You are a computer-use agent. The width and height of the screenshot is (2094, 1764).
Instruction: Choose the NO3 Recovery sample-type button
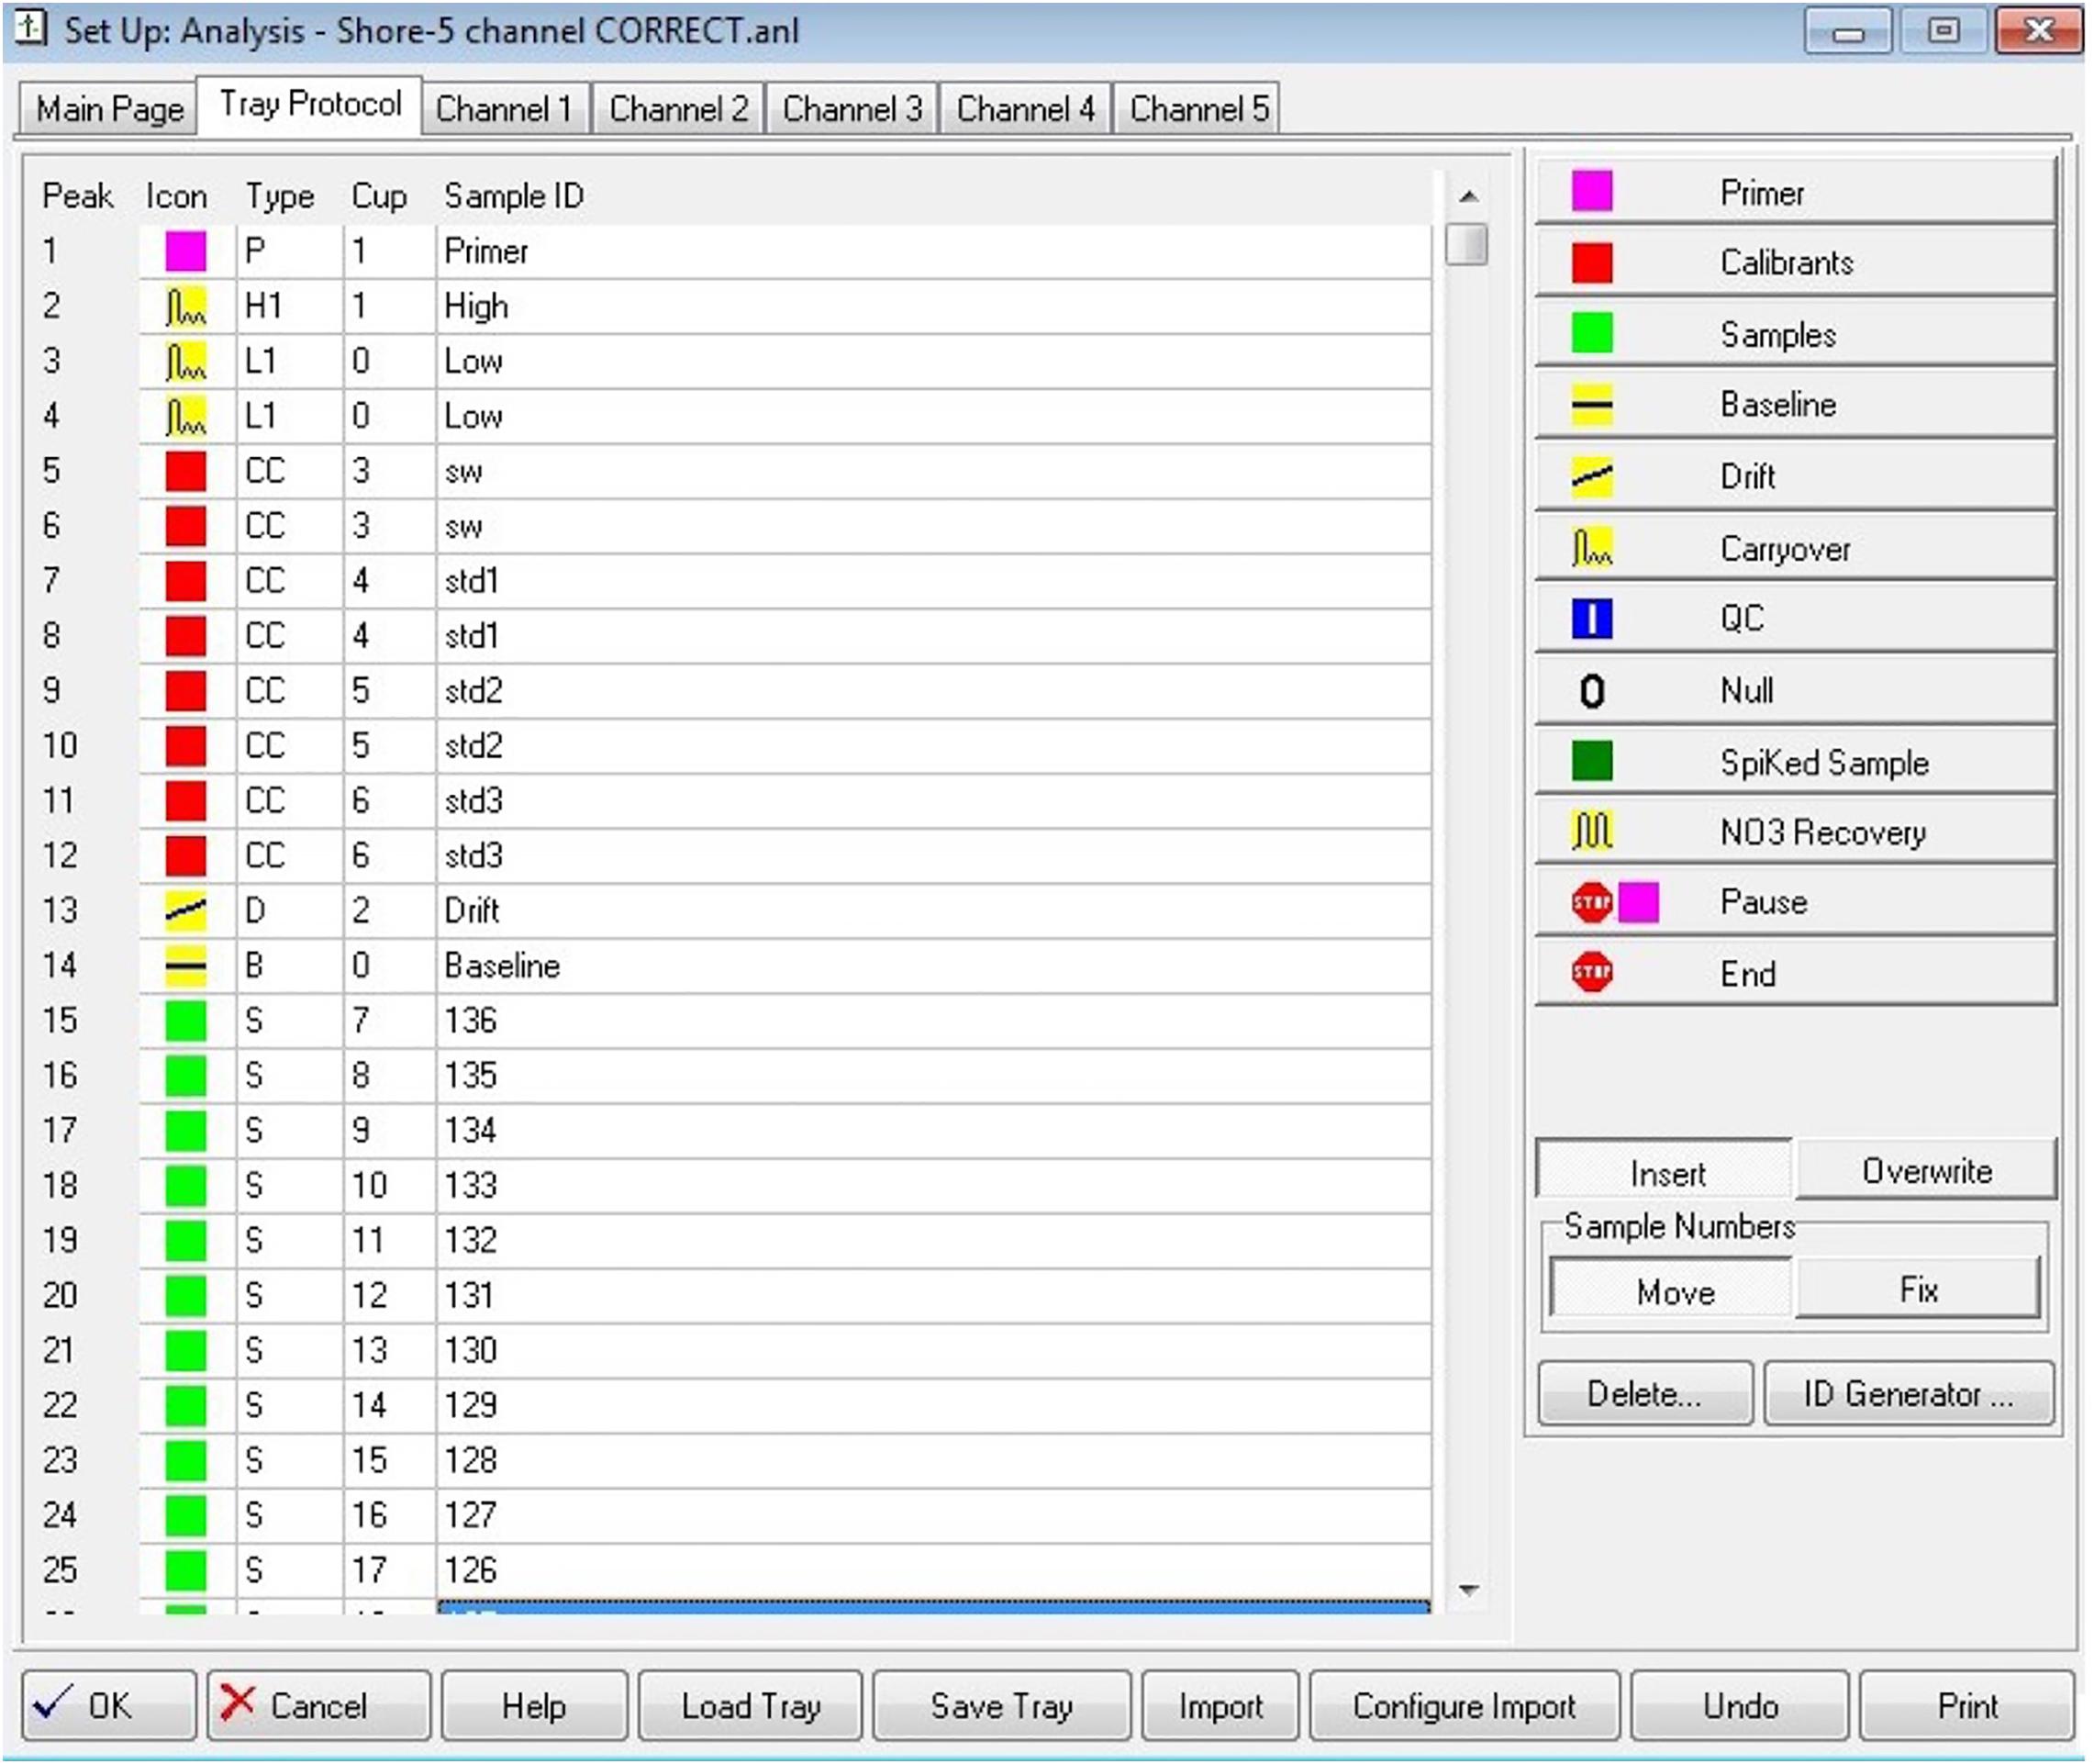click(1796, 832)
